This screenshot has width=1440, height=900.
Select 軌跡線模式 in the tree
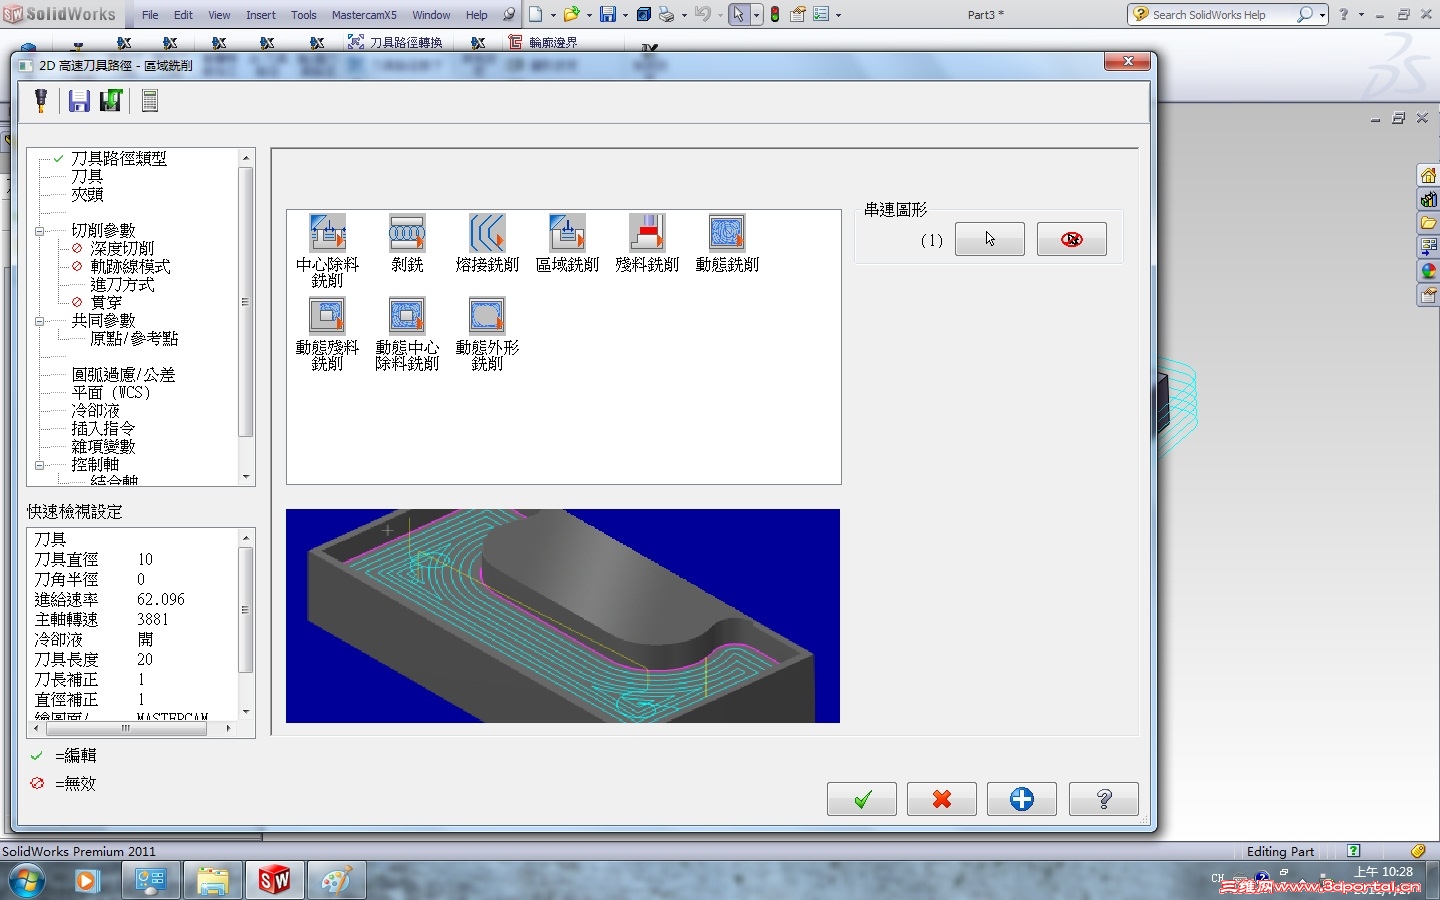click(x=130, y=266)
